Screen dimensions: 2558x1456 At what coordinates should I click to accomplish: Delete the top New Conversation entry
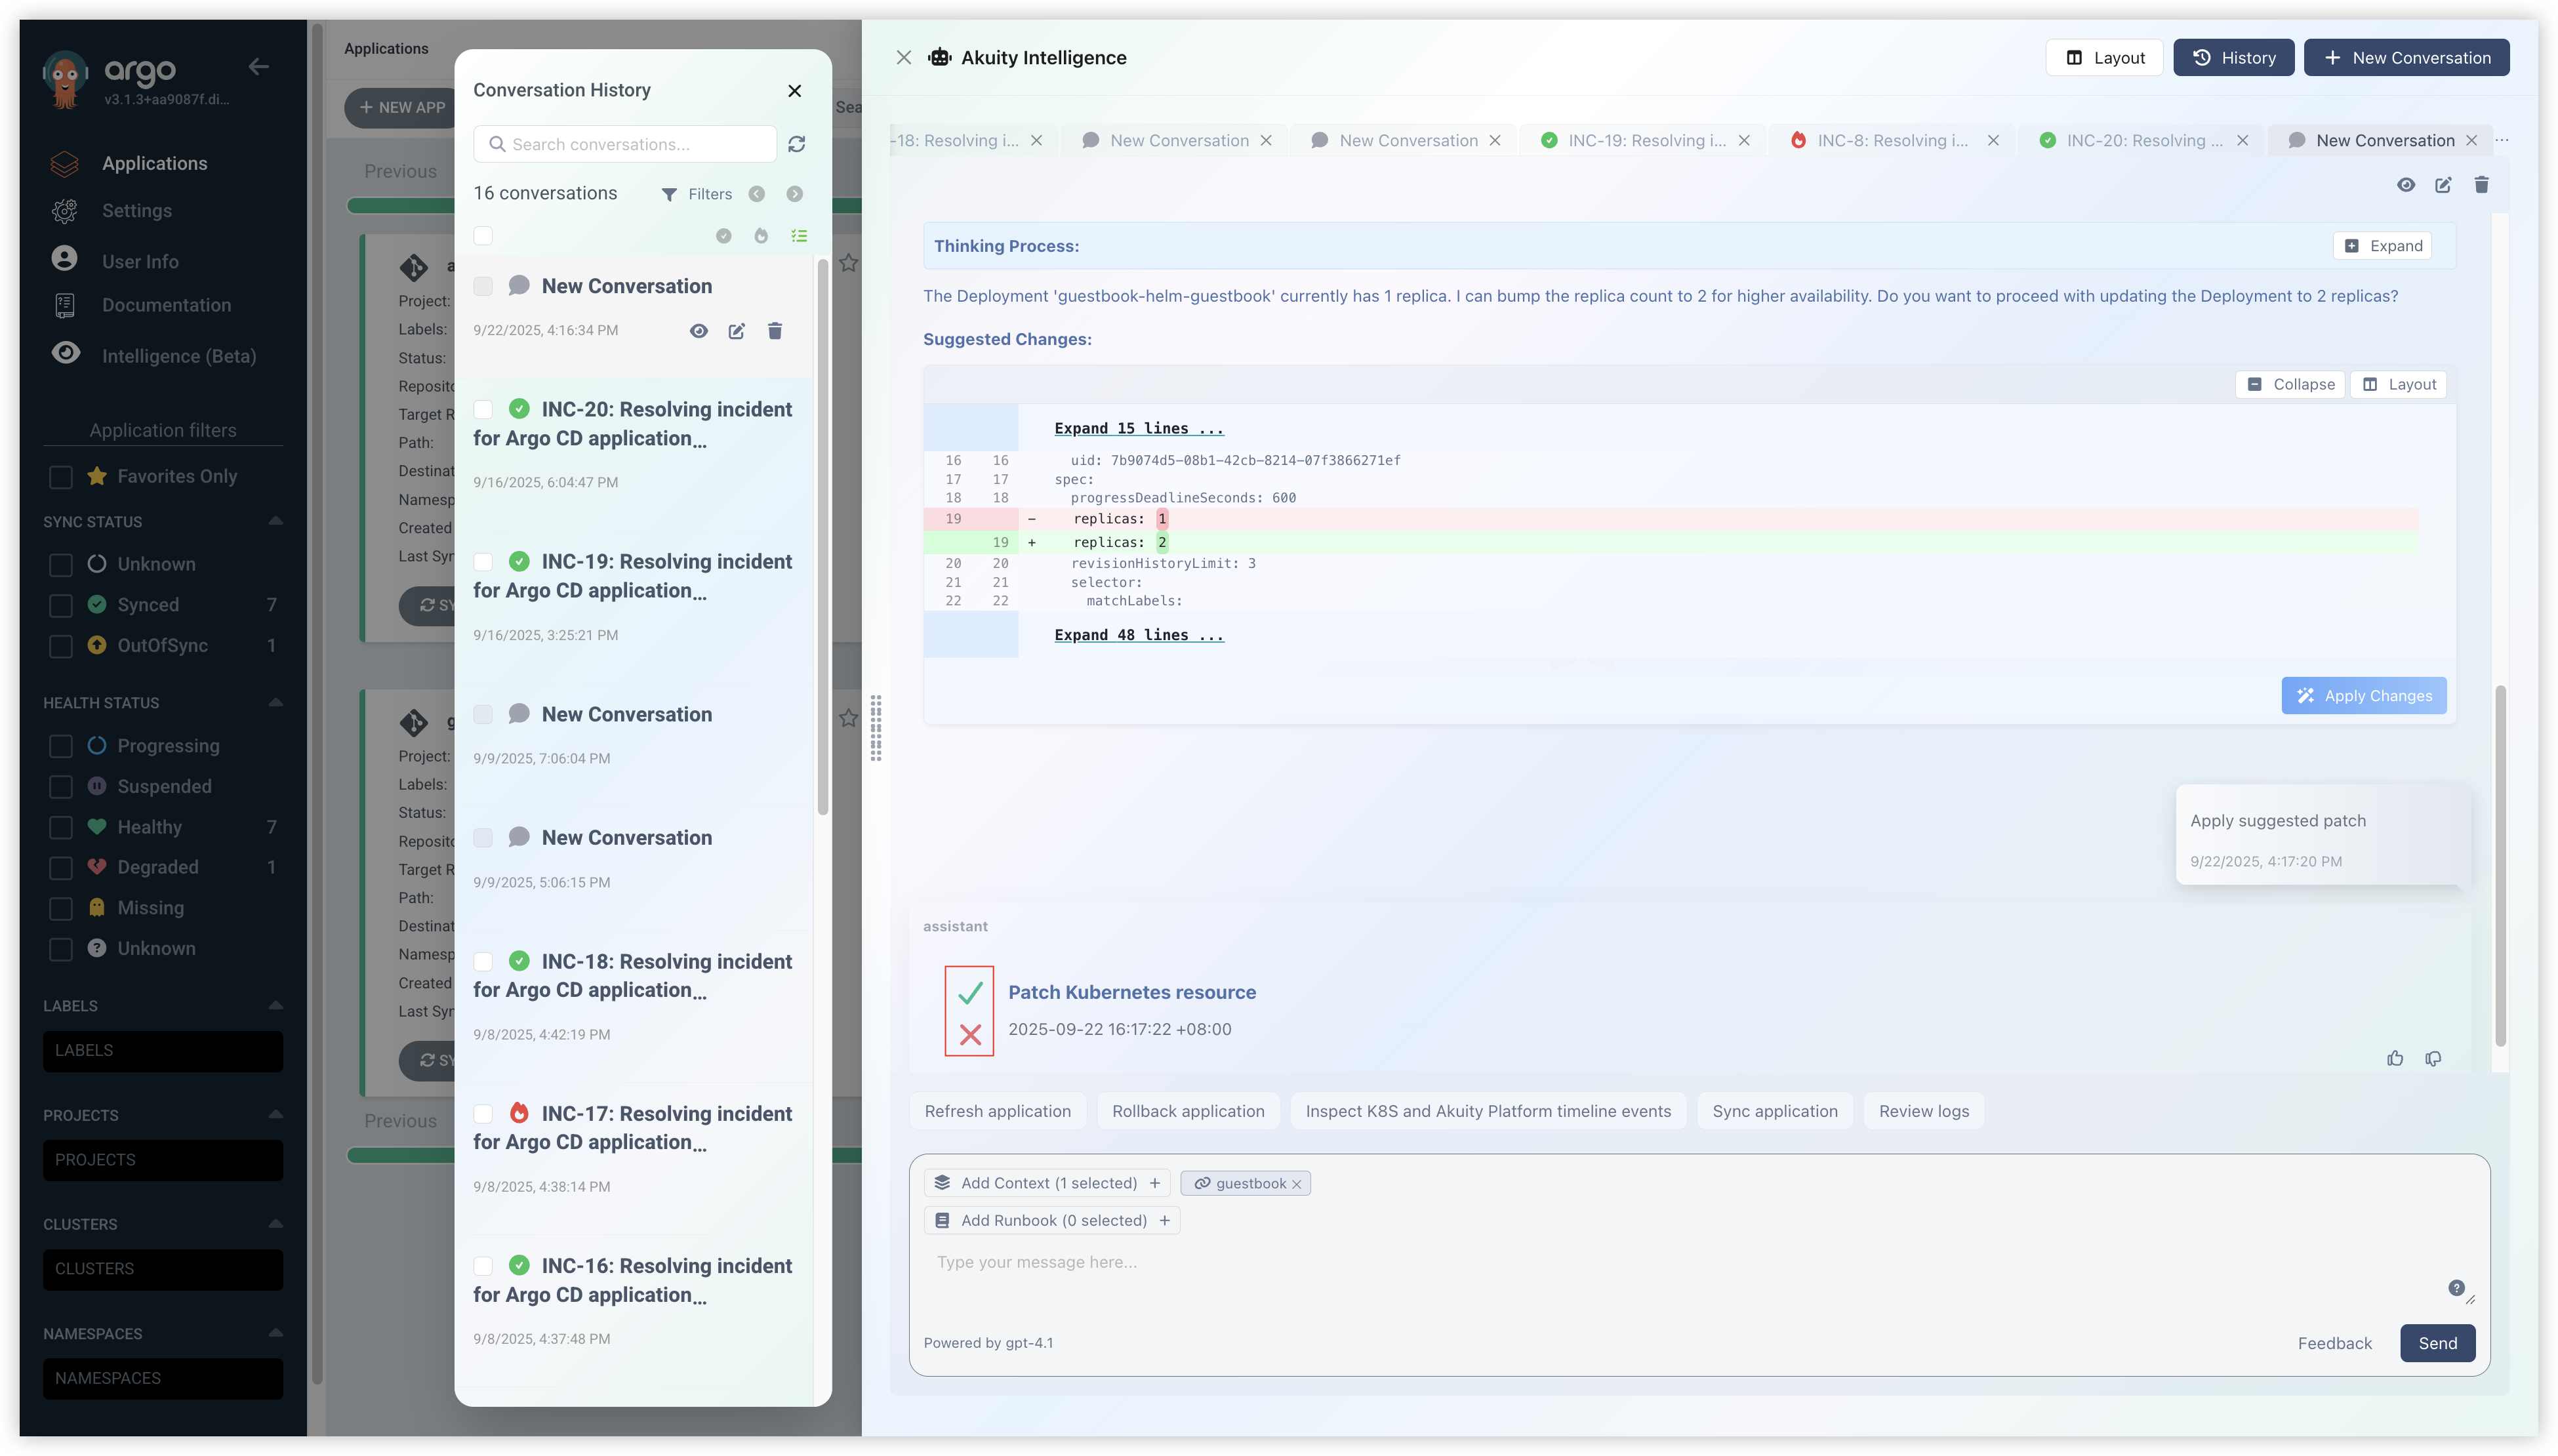(x=774, y=331)
